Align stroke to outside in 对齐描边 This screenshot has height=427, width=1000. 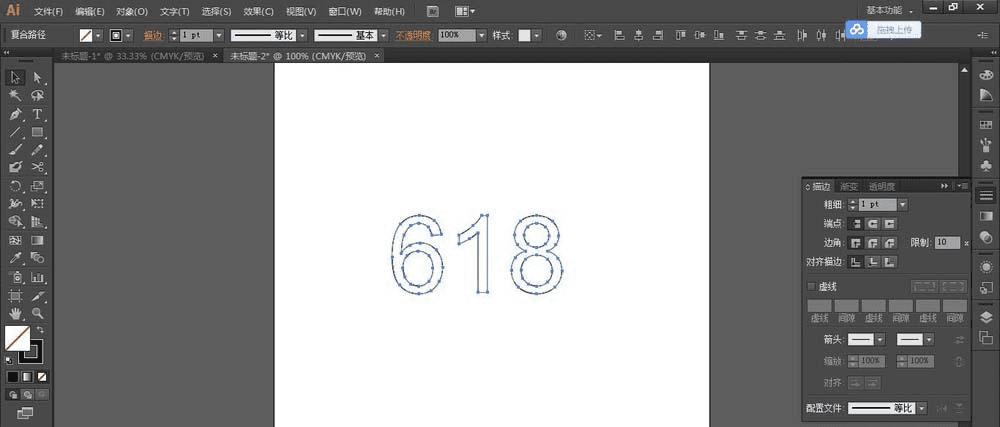[890, 262]
